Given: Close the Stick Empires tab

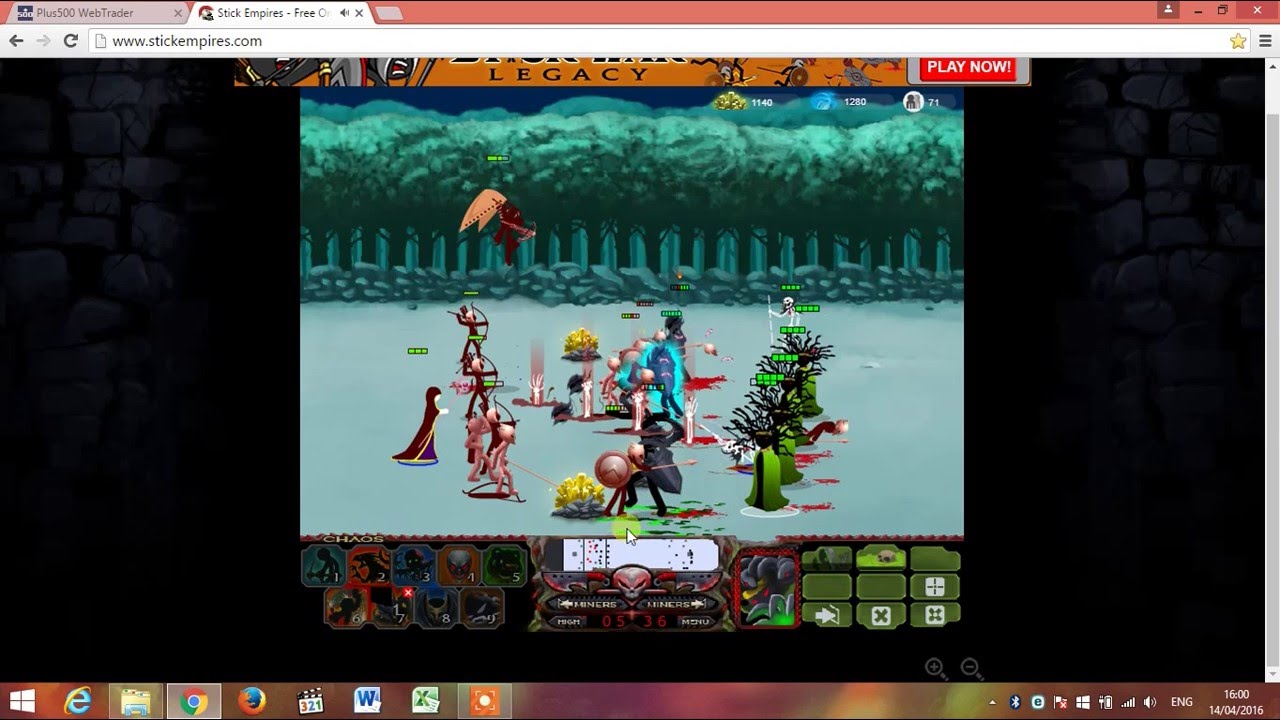Looking at the screenshot, I should [360, 13].
